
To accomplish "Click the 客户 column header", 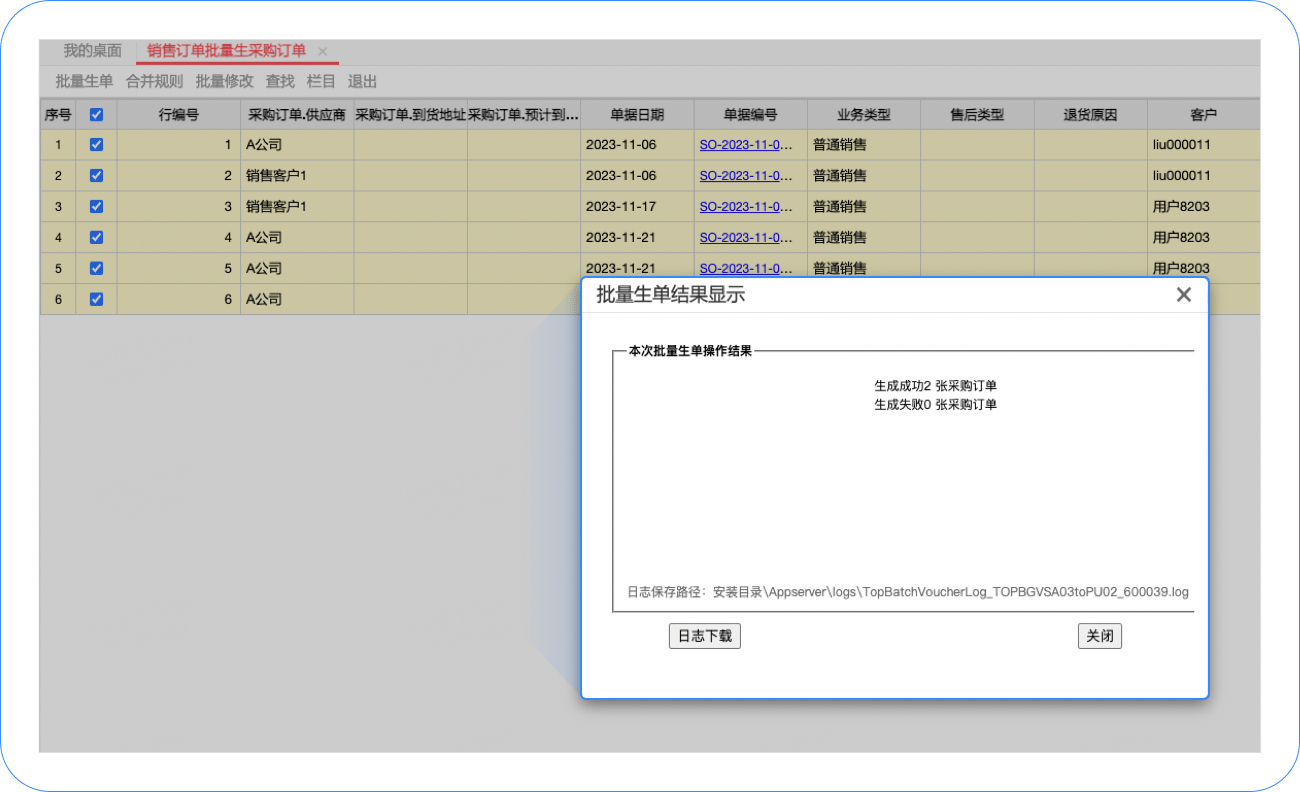I will coord(1204,114).
